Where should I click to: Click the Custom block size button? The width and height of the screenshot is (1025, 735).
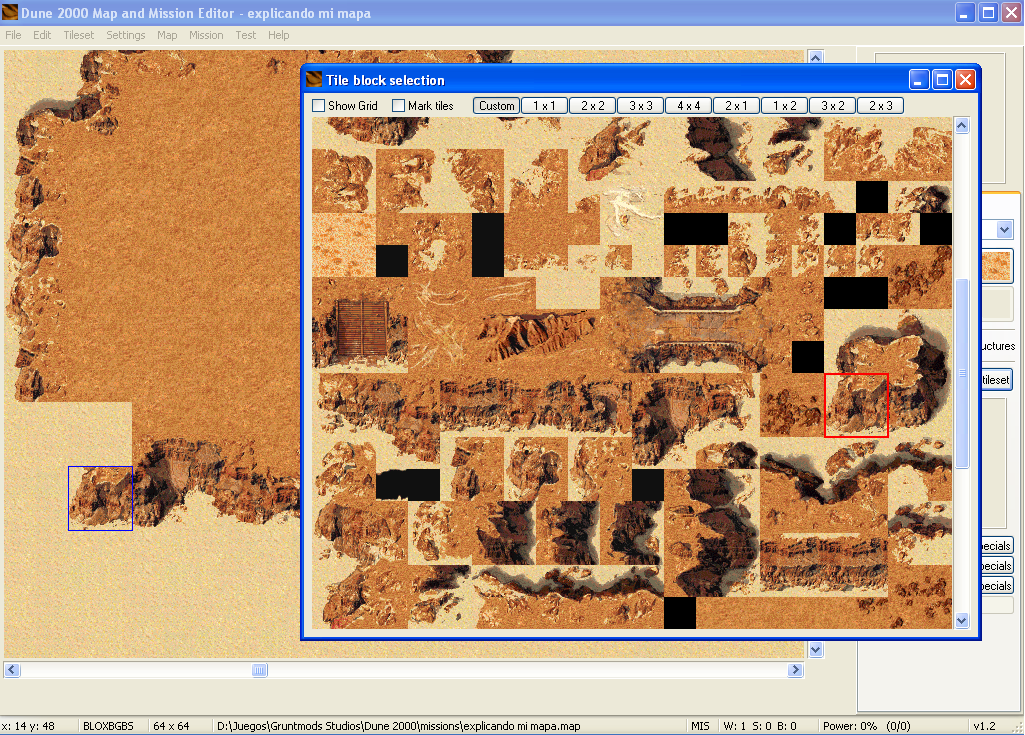pyautogui.click(x=496, y=105)
